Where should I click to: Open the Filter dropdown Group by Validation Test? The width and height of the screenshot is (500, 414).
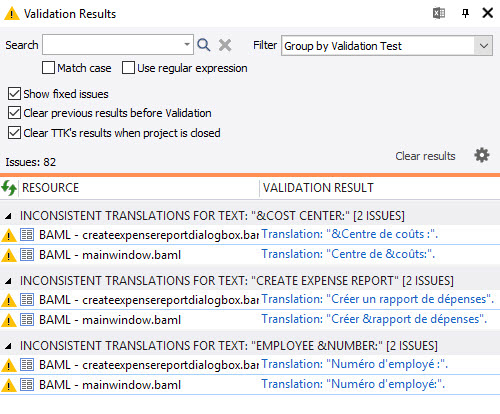pyautogui.click(x=387, y=46)
